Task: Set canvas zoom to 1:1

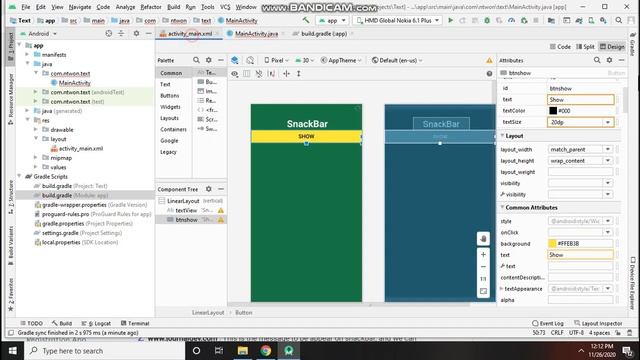Action: [483, 279]
